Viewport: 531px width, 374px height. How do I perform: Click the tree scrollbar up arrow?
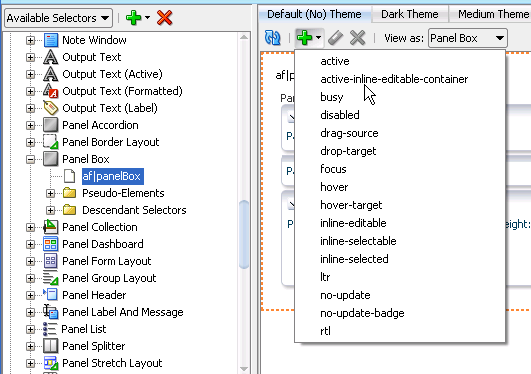click(x=244, y=37)
